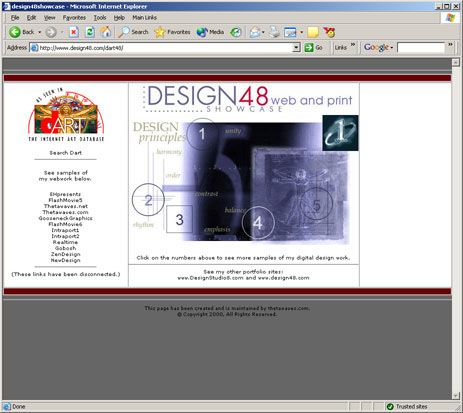Viewport: 463px width, 413px height.
Task: Click the Yahoo messenger toolbar icon
Action: click(x=329, y=32)
